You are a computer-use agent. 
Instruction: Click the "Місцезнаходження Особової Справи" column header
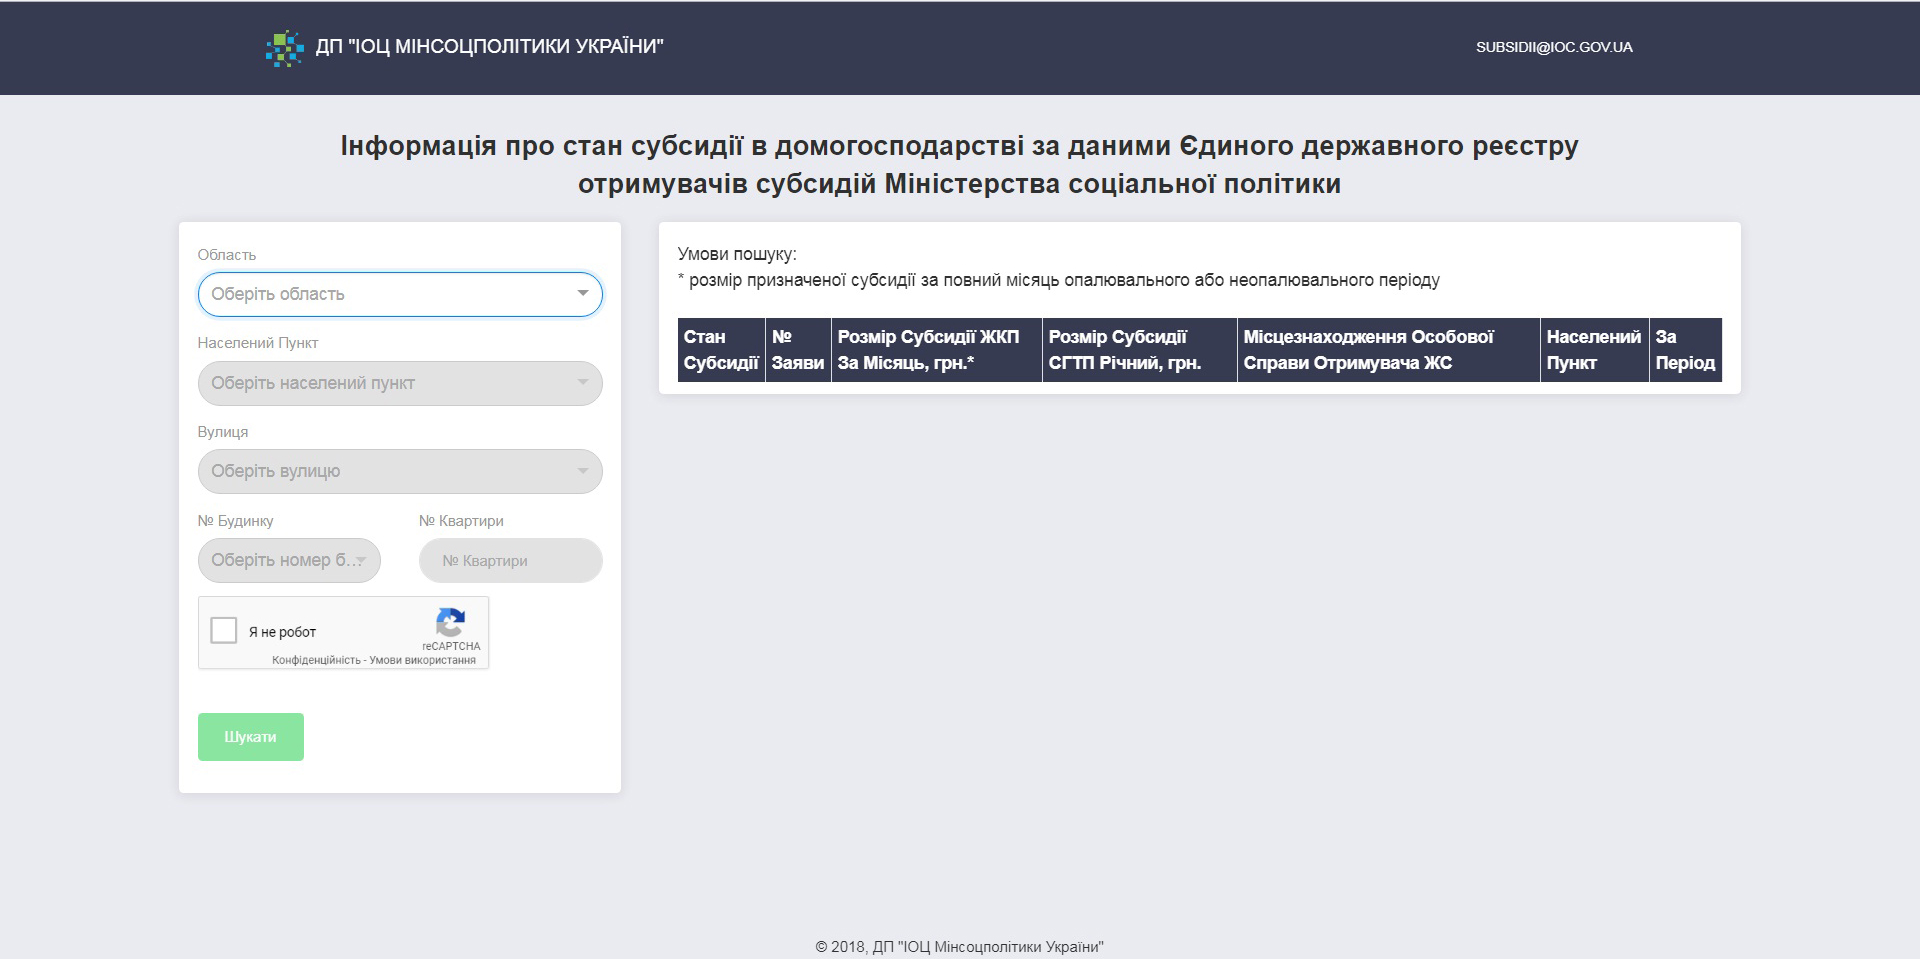1388,350
